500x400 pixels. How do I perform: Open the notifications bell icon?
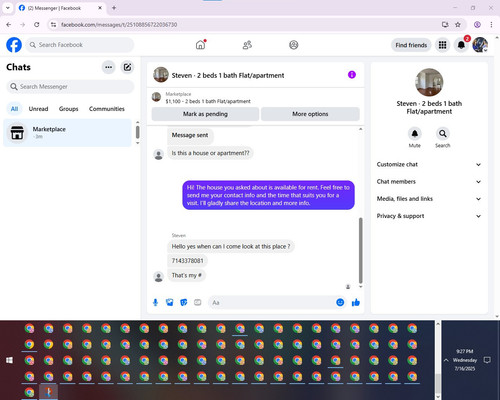[x=461, y=45]
